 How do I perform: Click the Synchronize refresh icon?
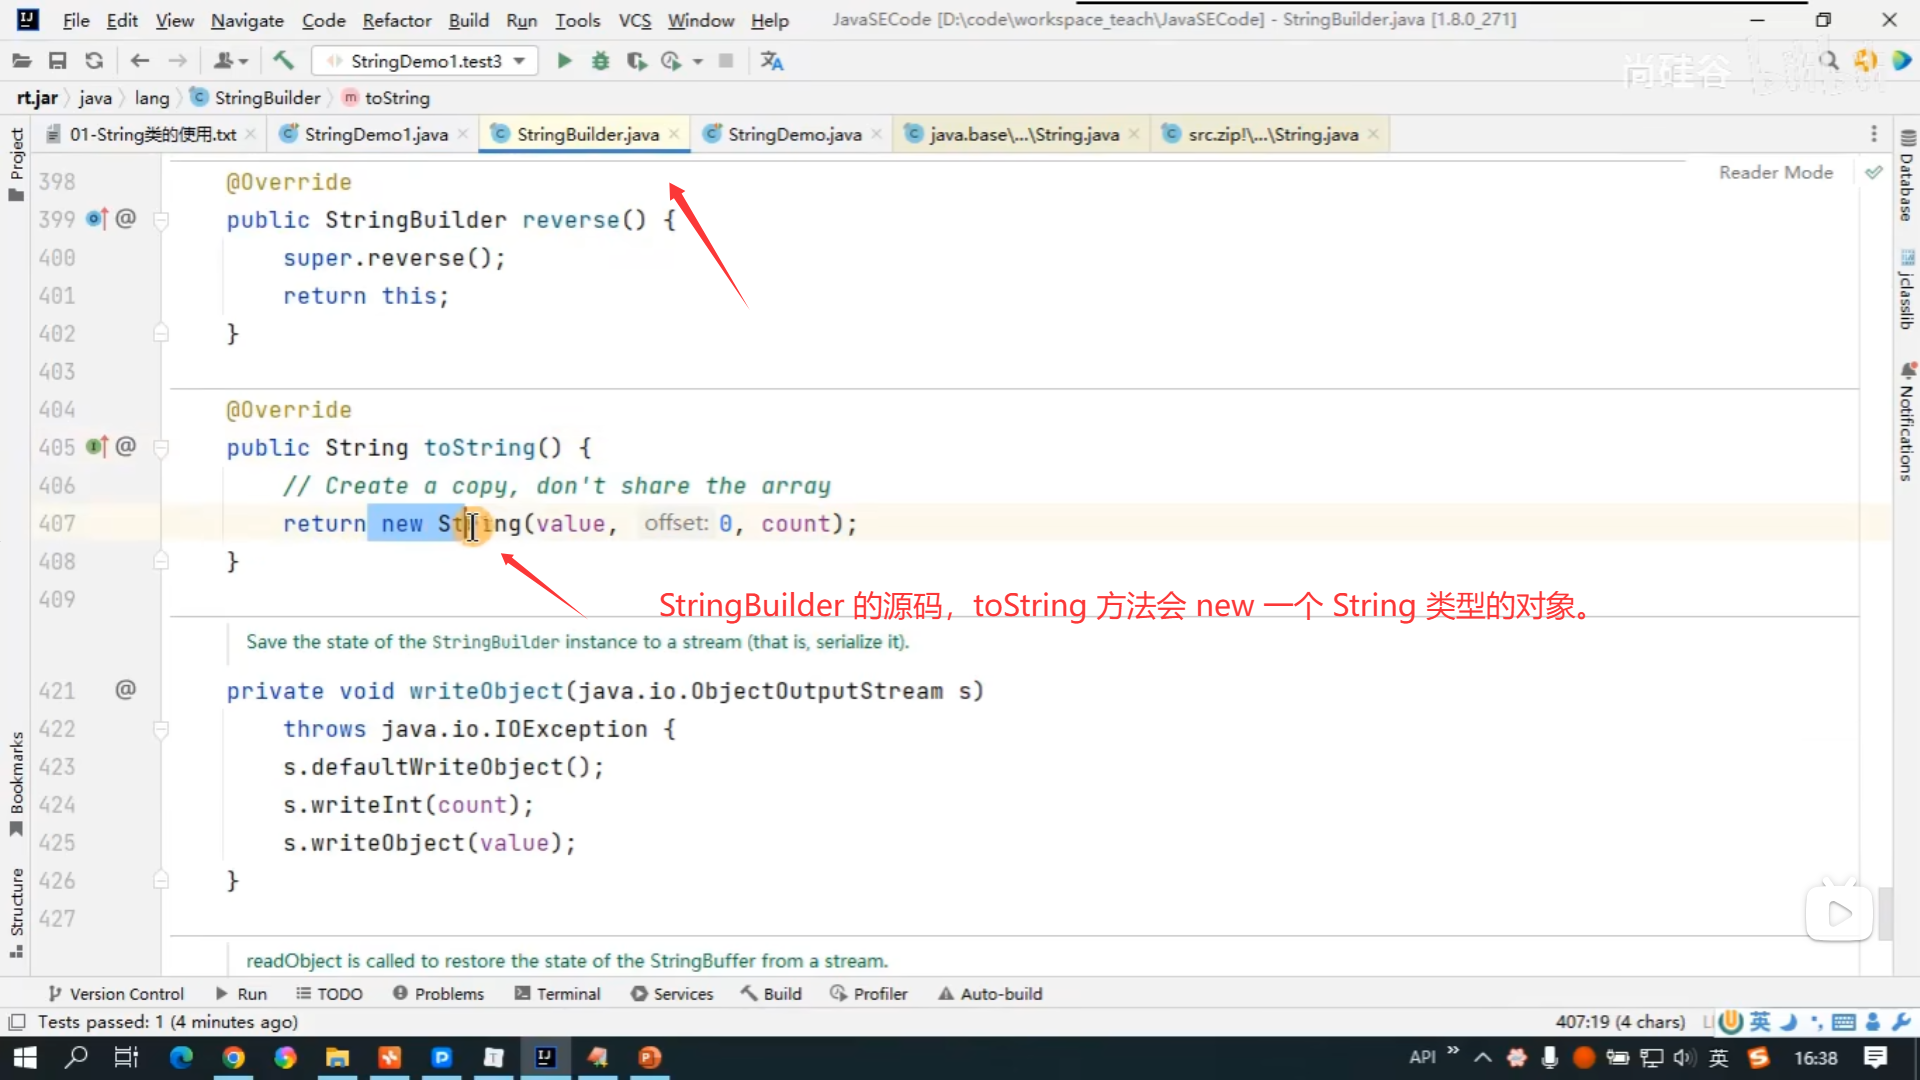(94, 61)
